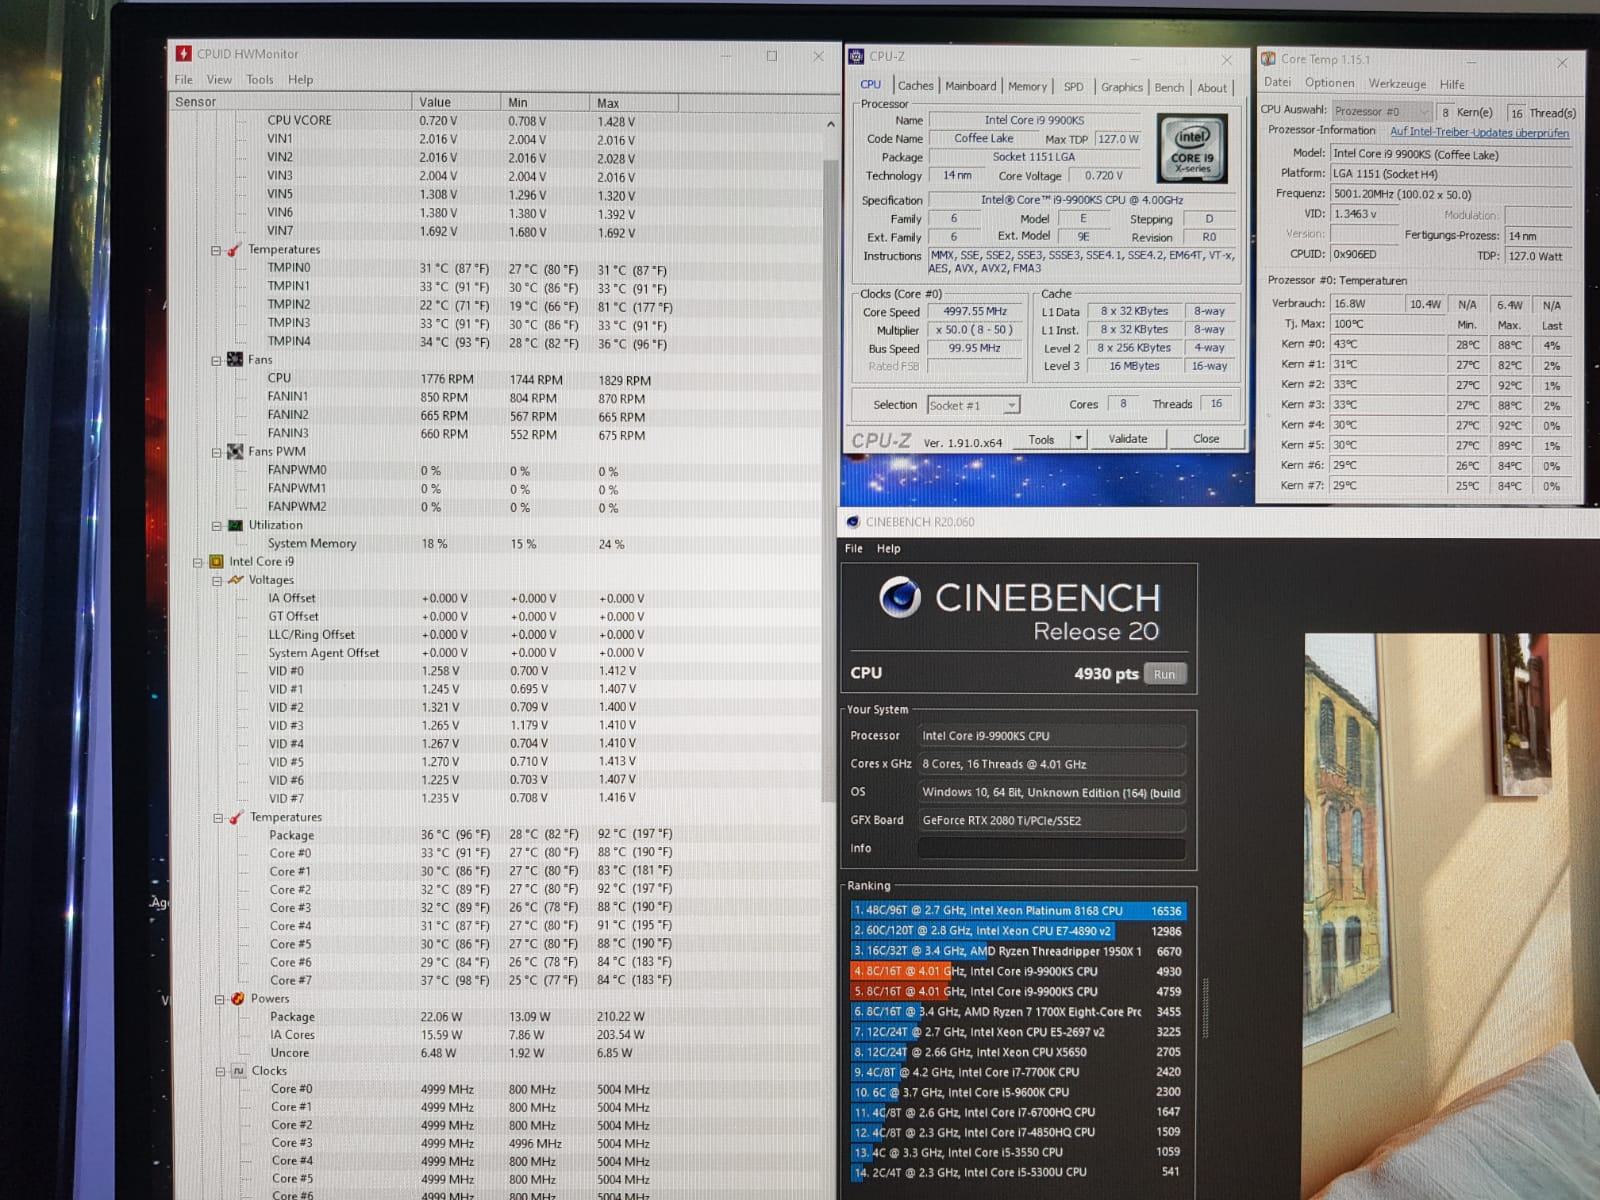Collapse the Fans PWM node

click(x=216, y=452)
